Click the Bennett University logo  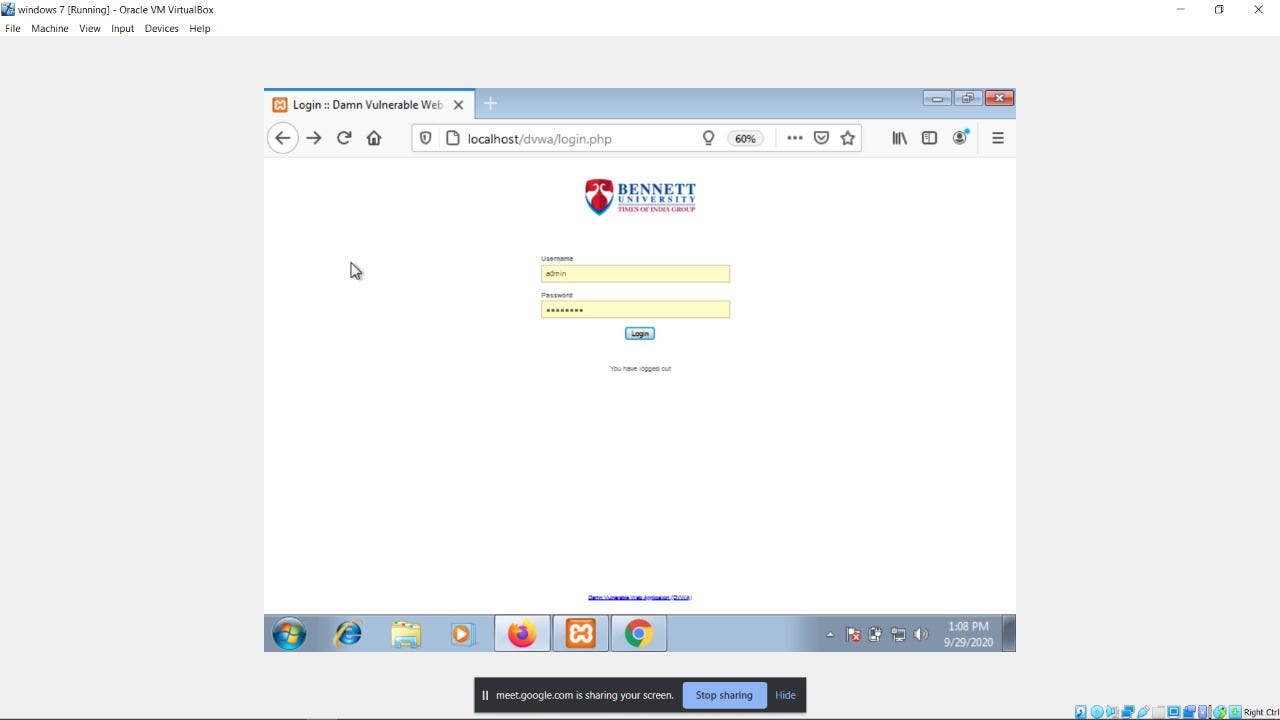640,197
